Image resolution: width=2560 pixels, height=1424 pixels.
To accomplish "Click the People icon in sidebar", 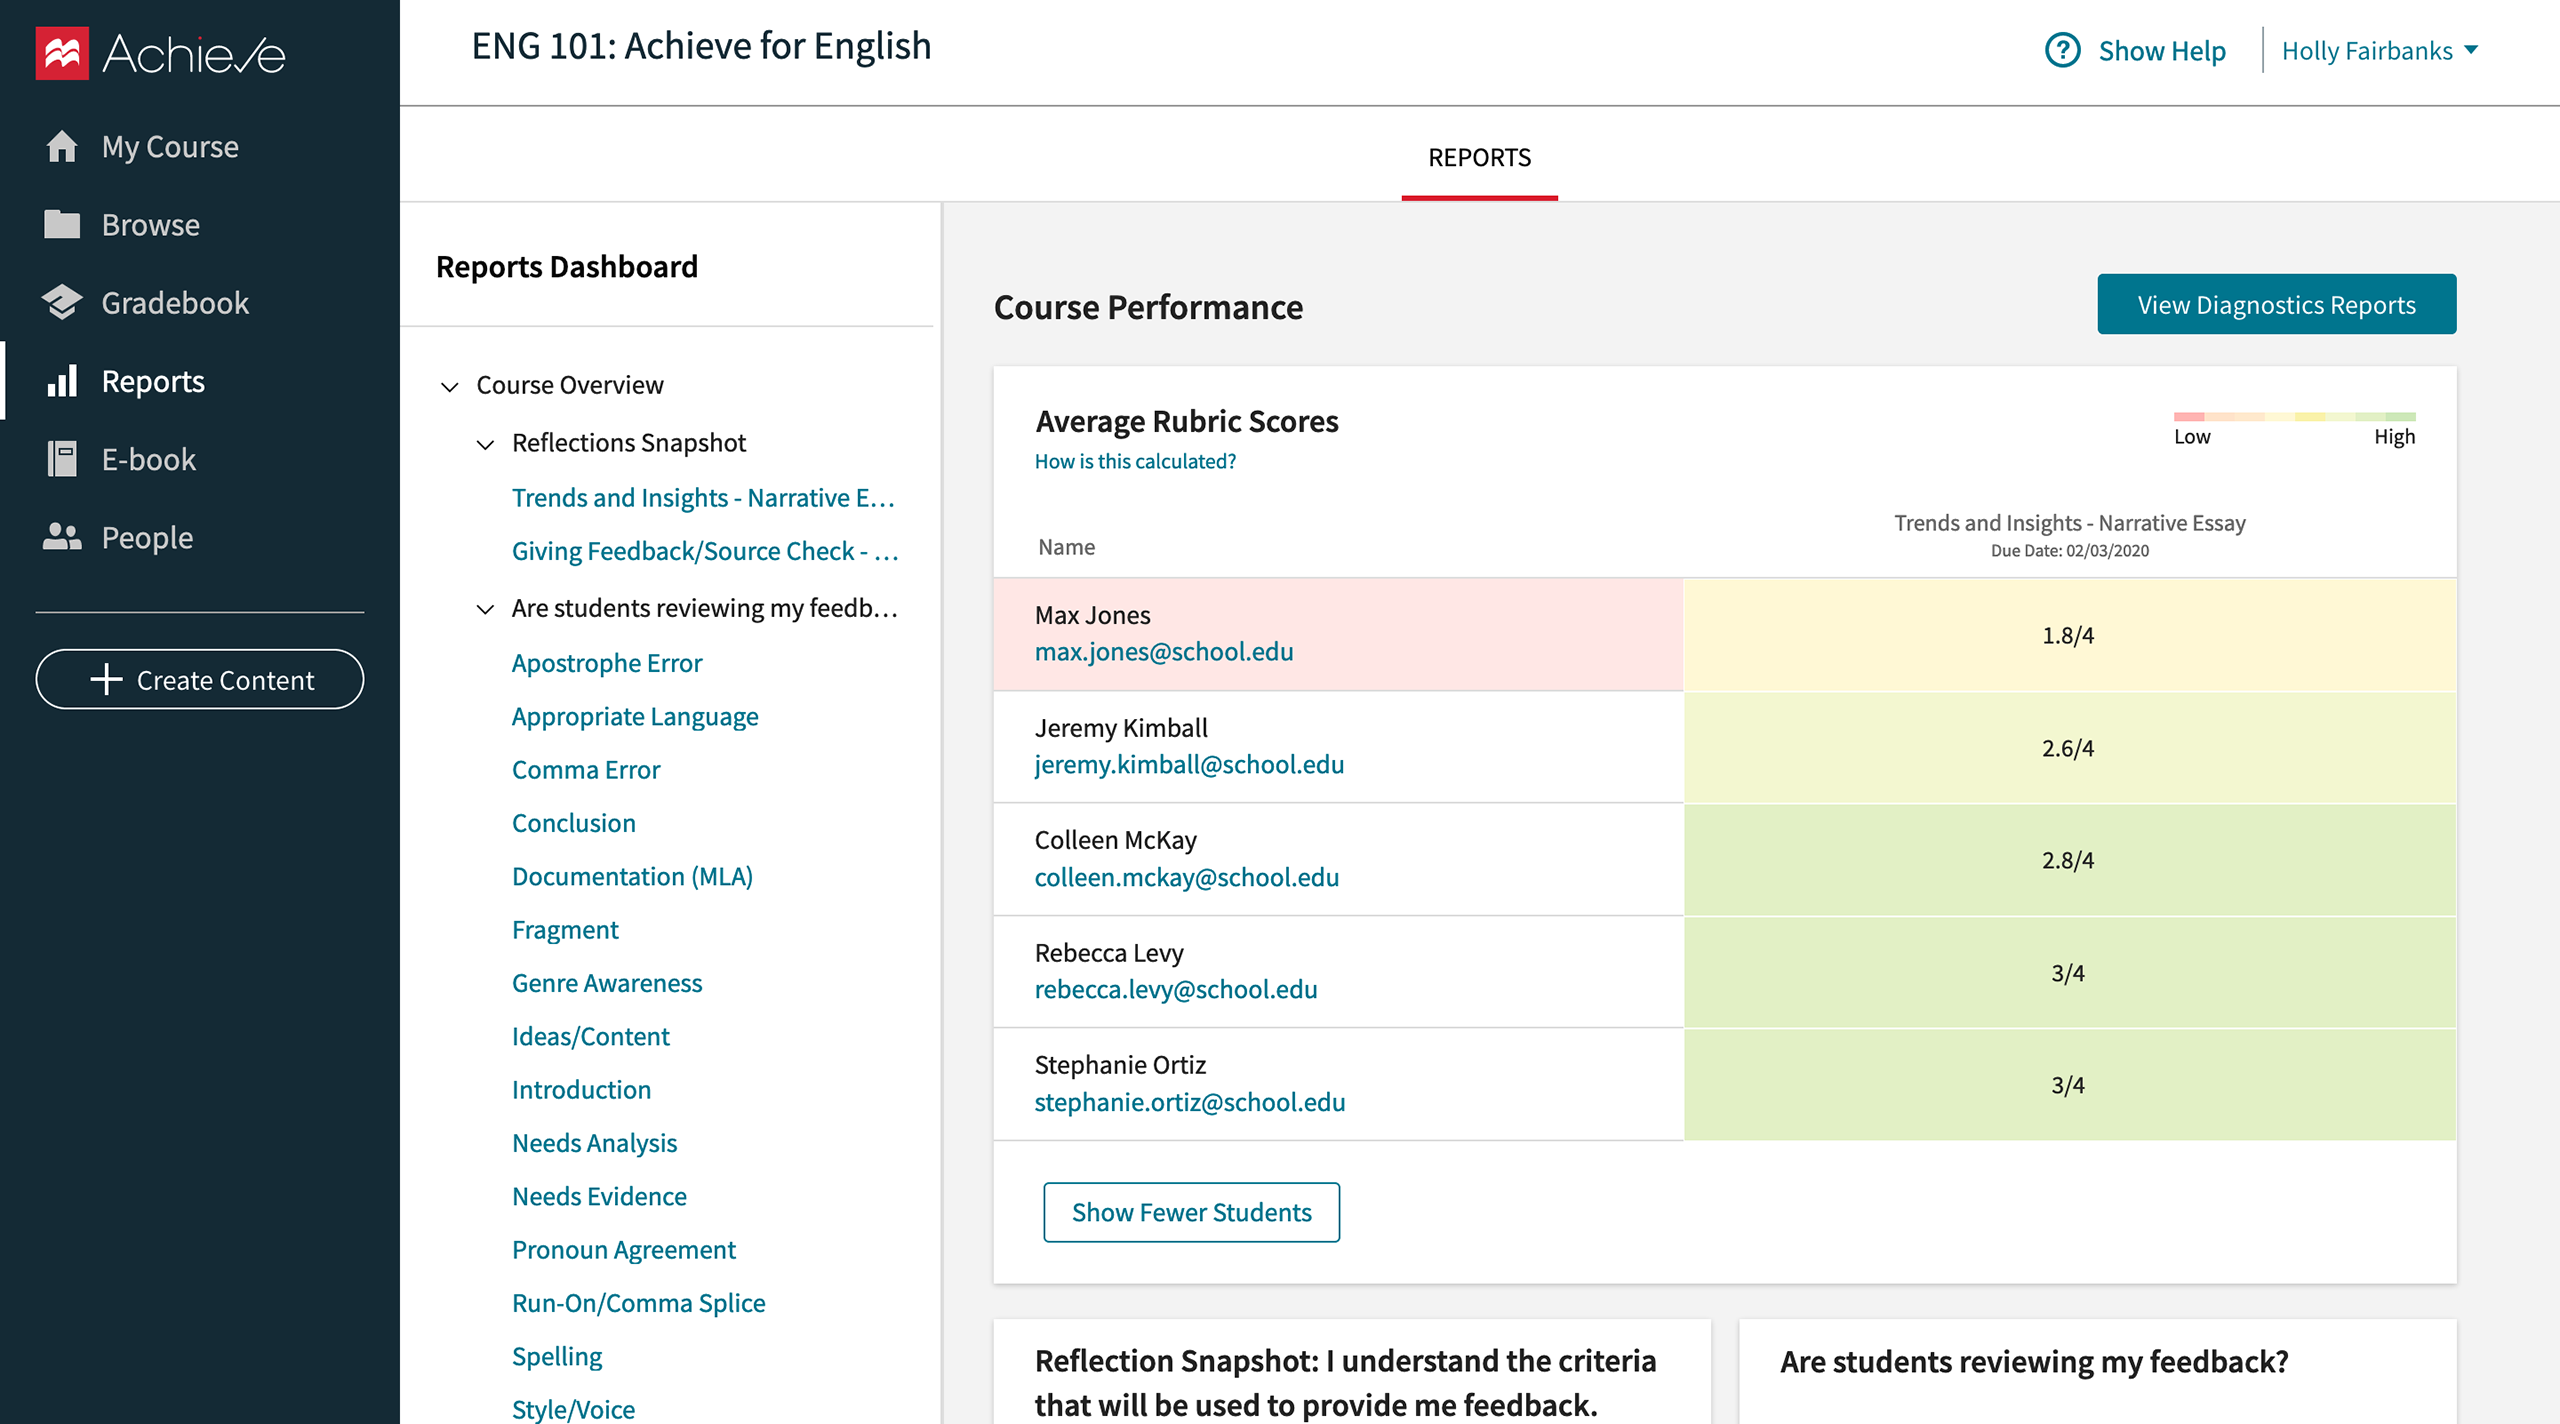I will (62, 537).
